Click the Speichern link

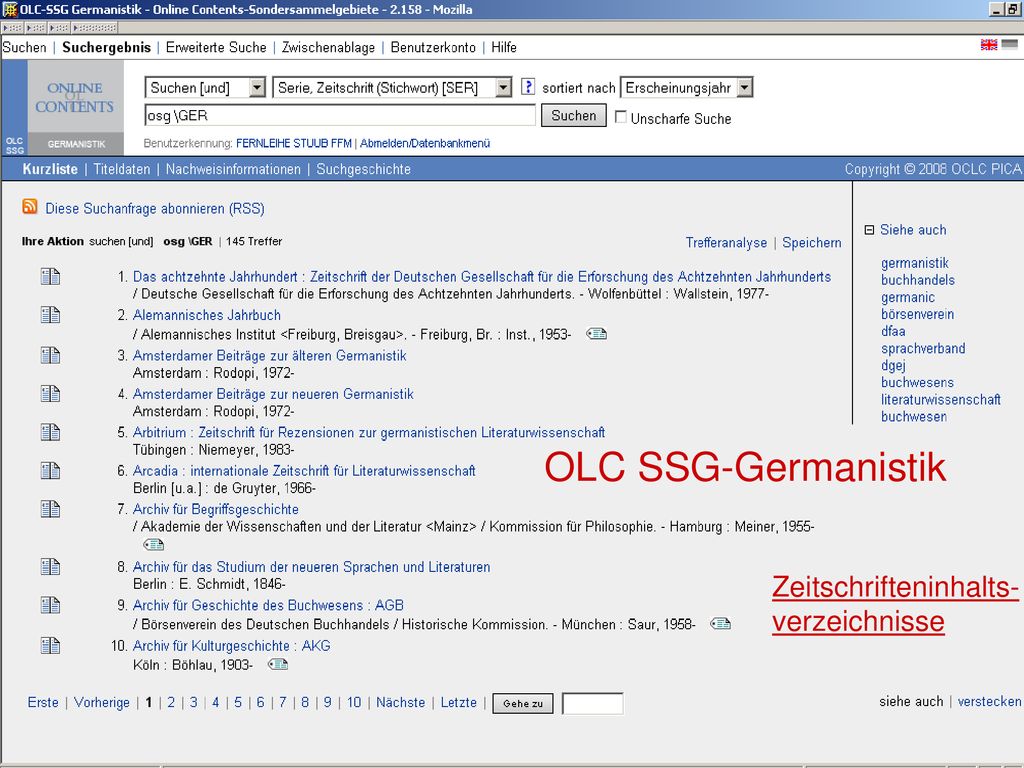(x=812, y=243)
